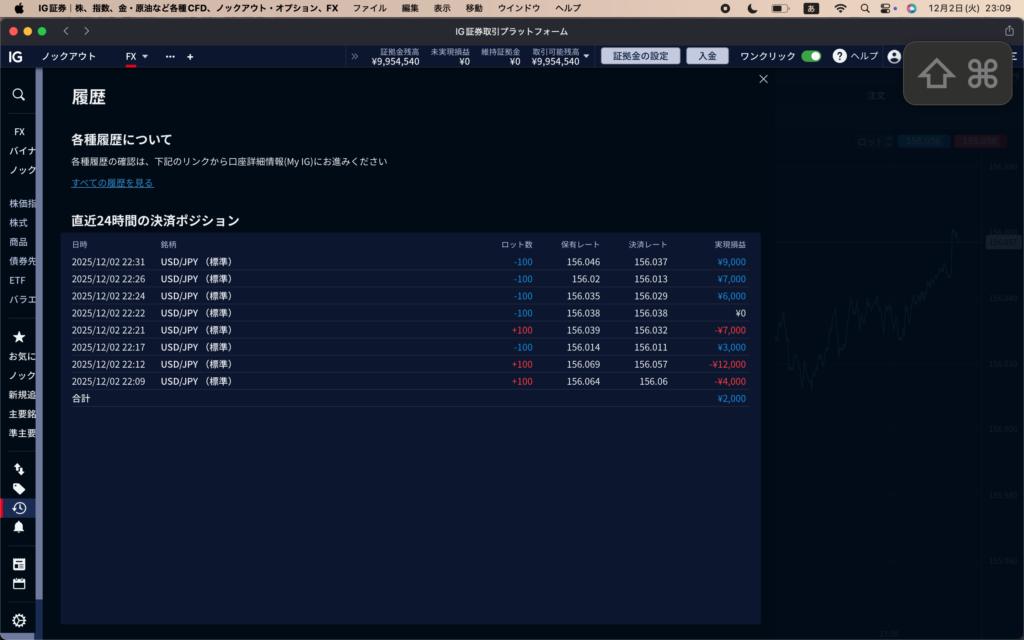Expand the FX tab dropdown arrow

click(145, 57)
